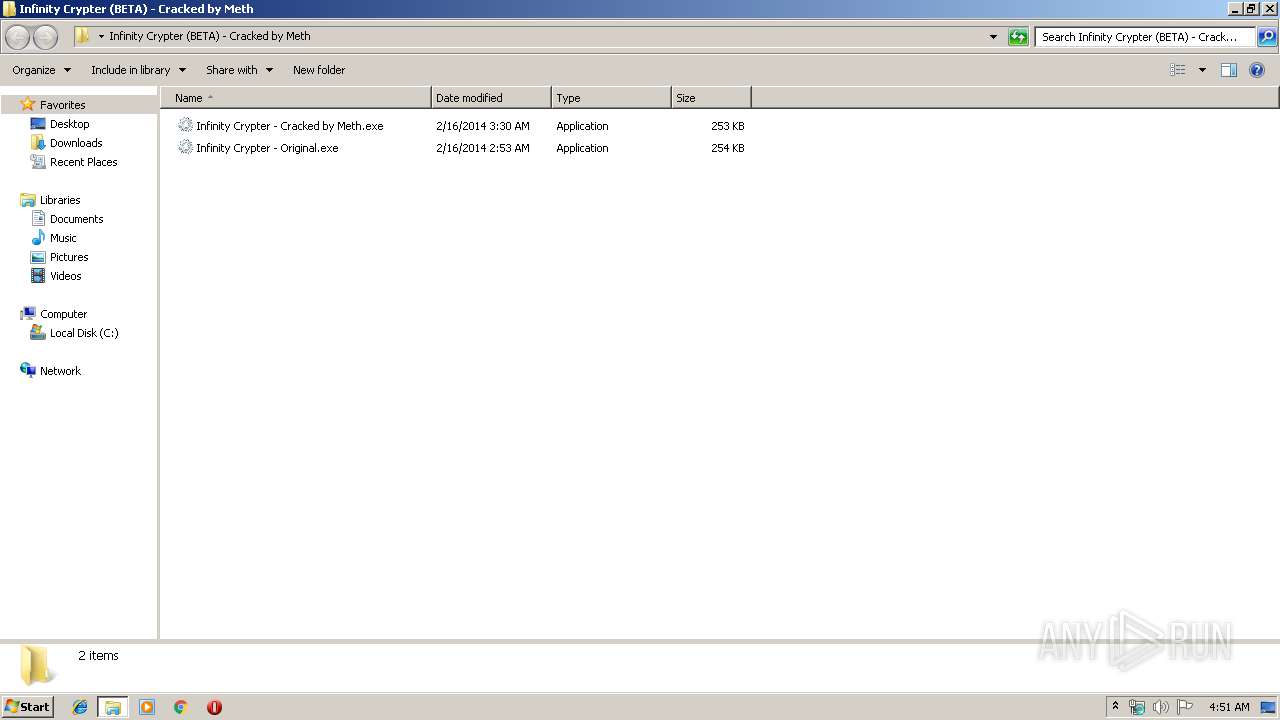Open the Help question mark icon

tap(1257, 70)
